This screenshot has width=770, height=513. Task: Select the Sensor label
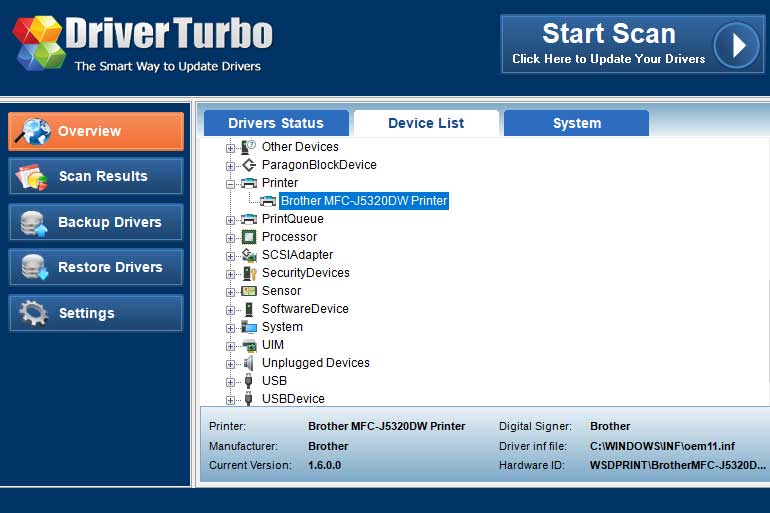point(281,291)
